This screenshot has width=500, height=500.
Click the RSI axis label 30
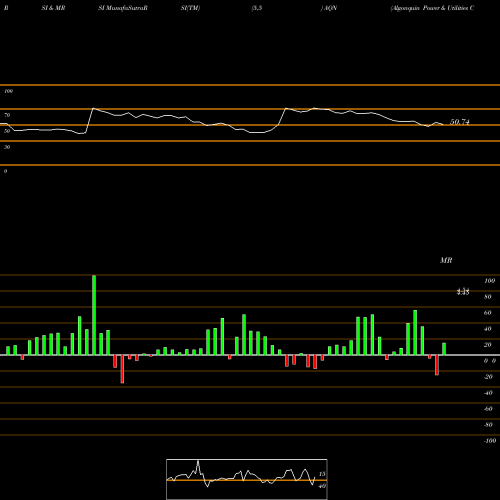click(x=7, y=147)
